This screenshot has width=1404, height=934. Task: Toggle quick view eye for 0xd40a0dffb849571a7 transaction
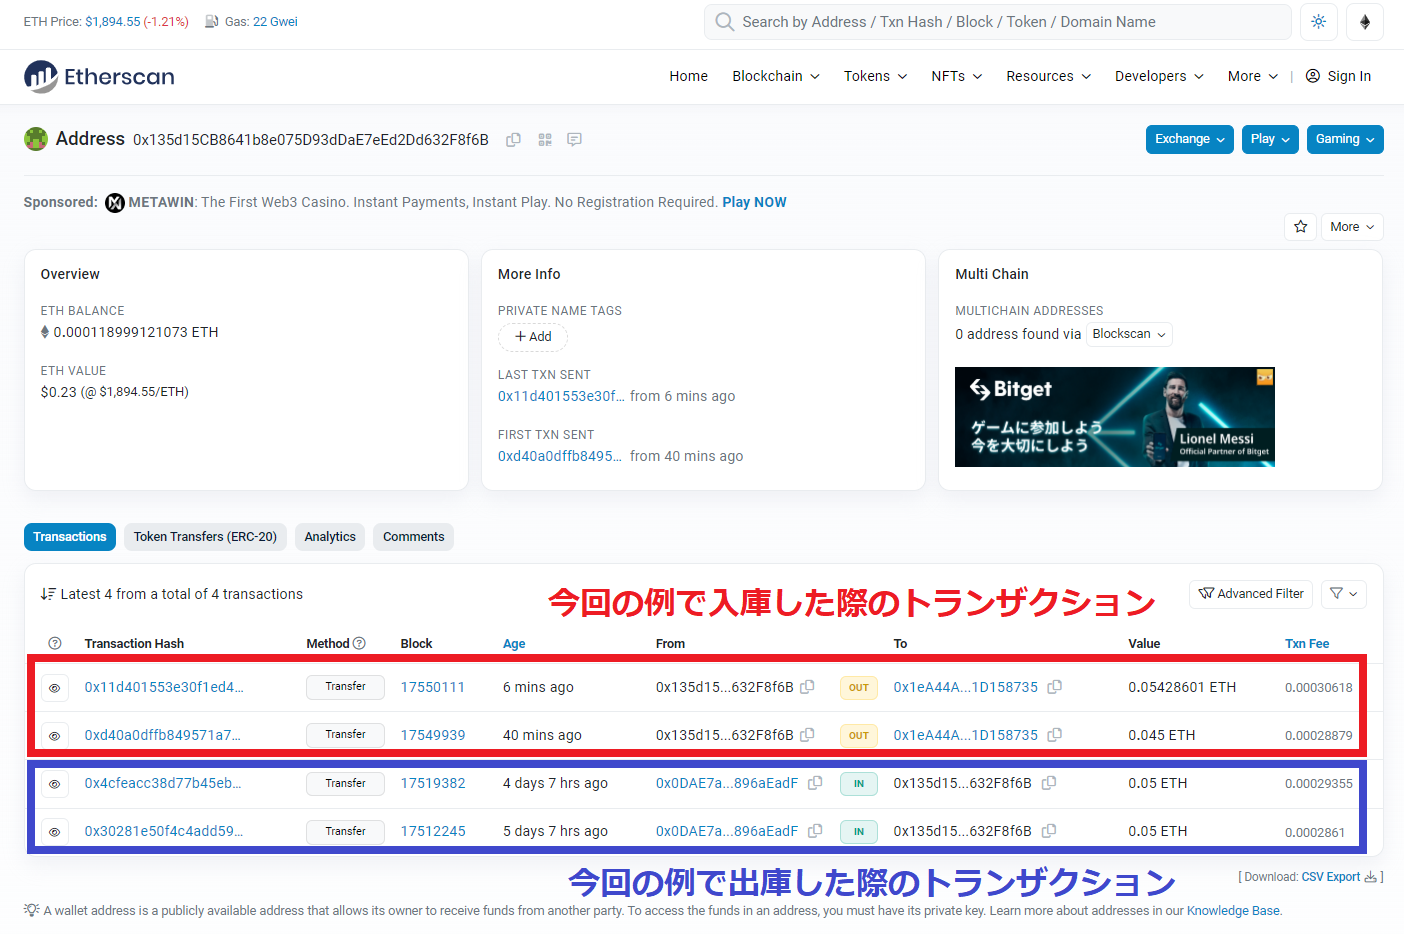[55, 736]
